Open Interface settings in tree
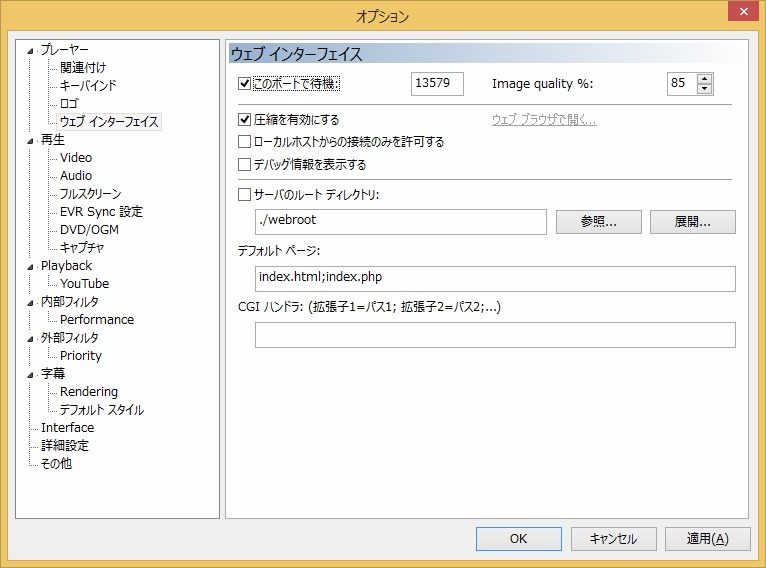The image size is (766, 568). tap(67, 428)
